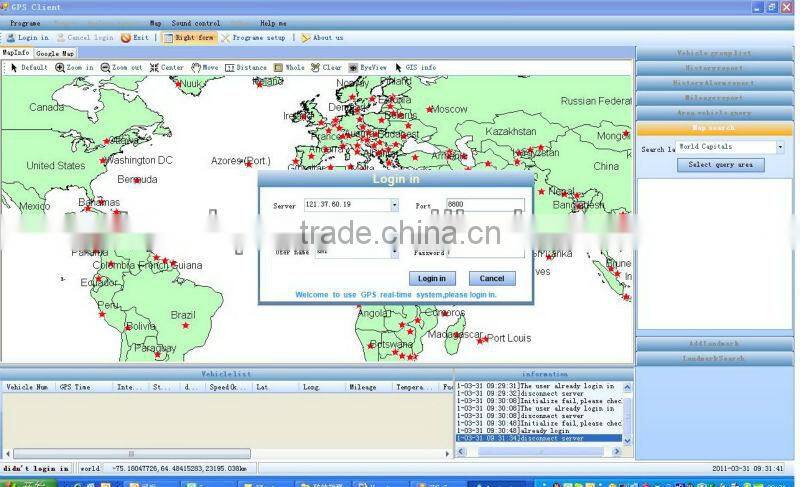The image size is (800, 487).
Task: Select the Center map tool
Action: [x=166, y=67]
